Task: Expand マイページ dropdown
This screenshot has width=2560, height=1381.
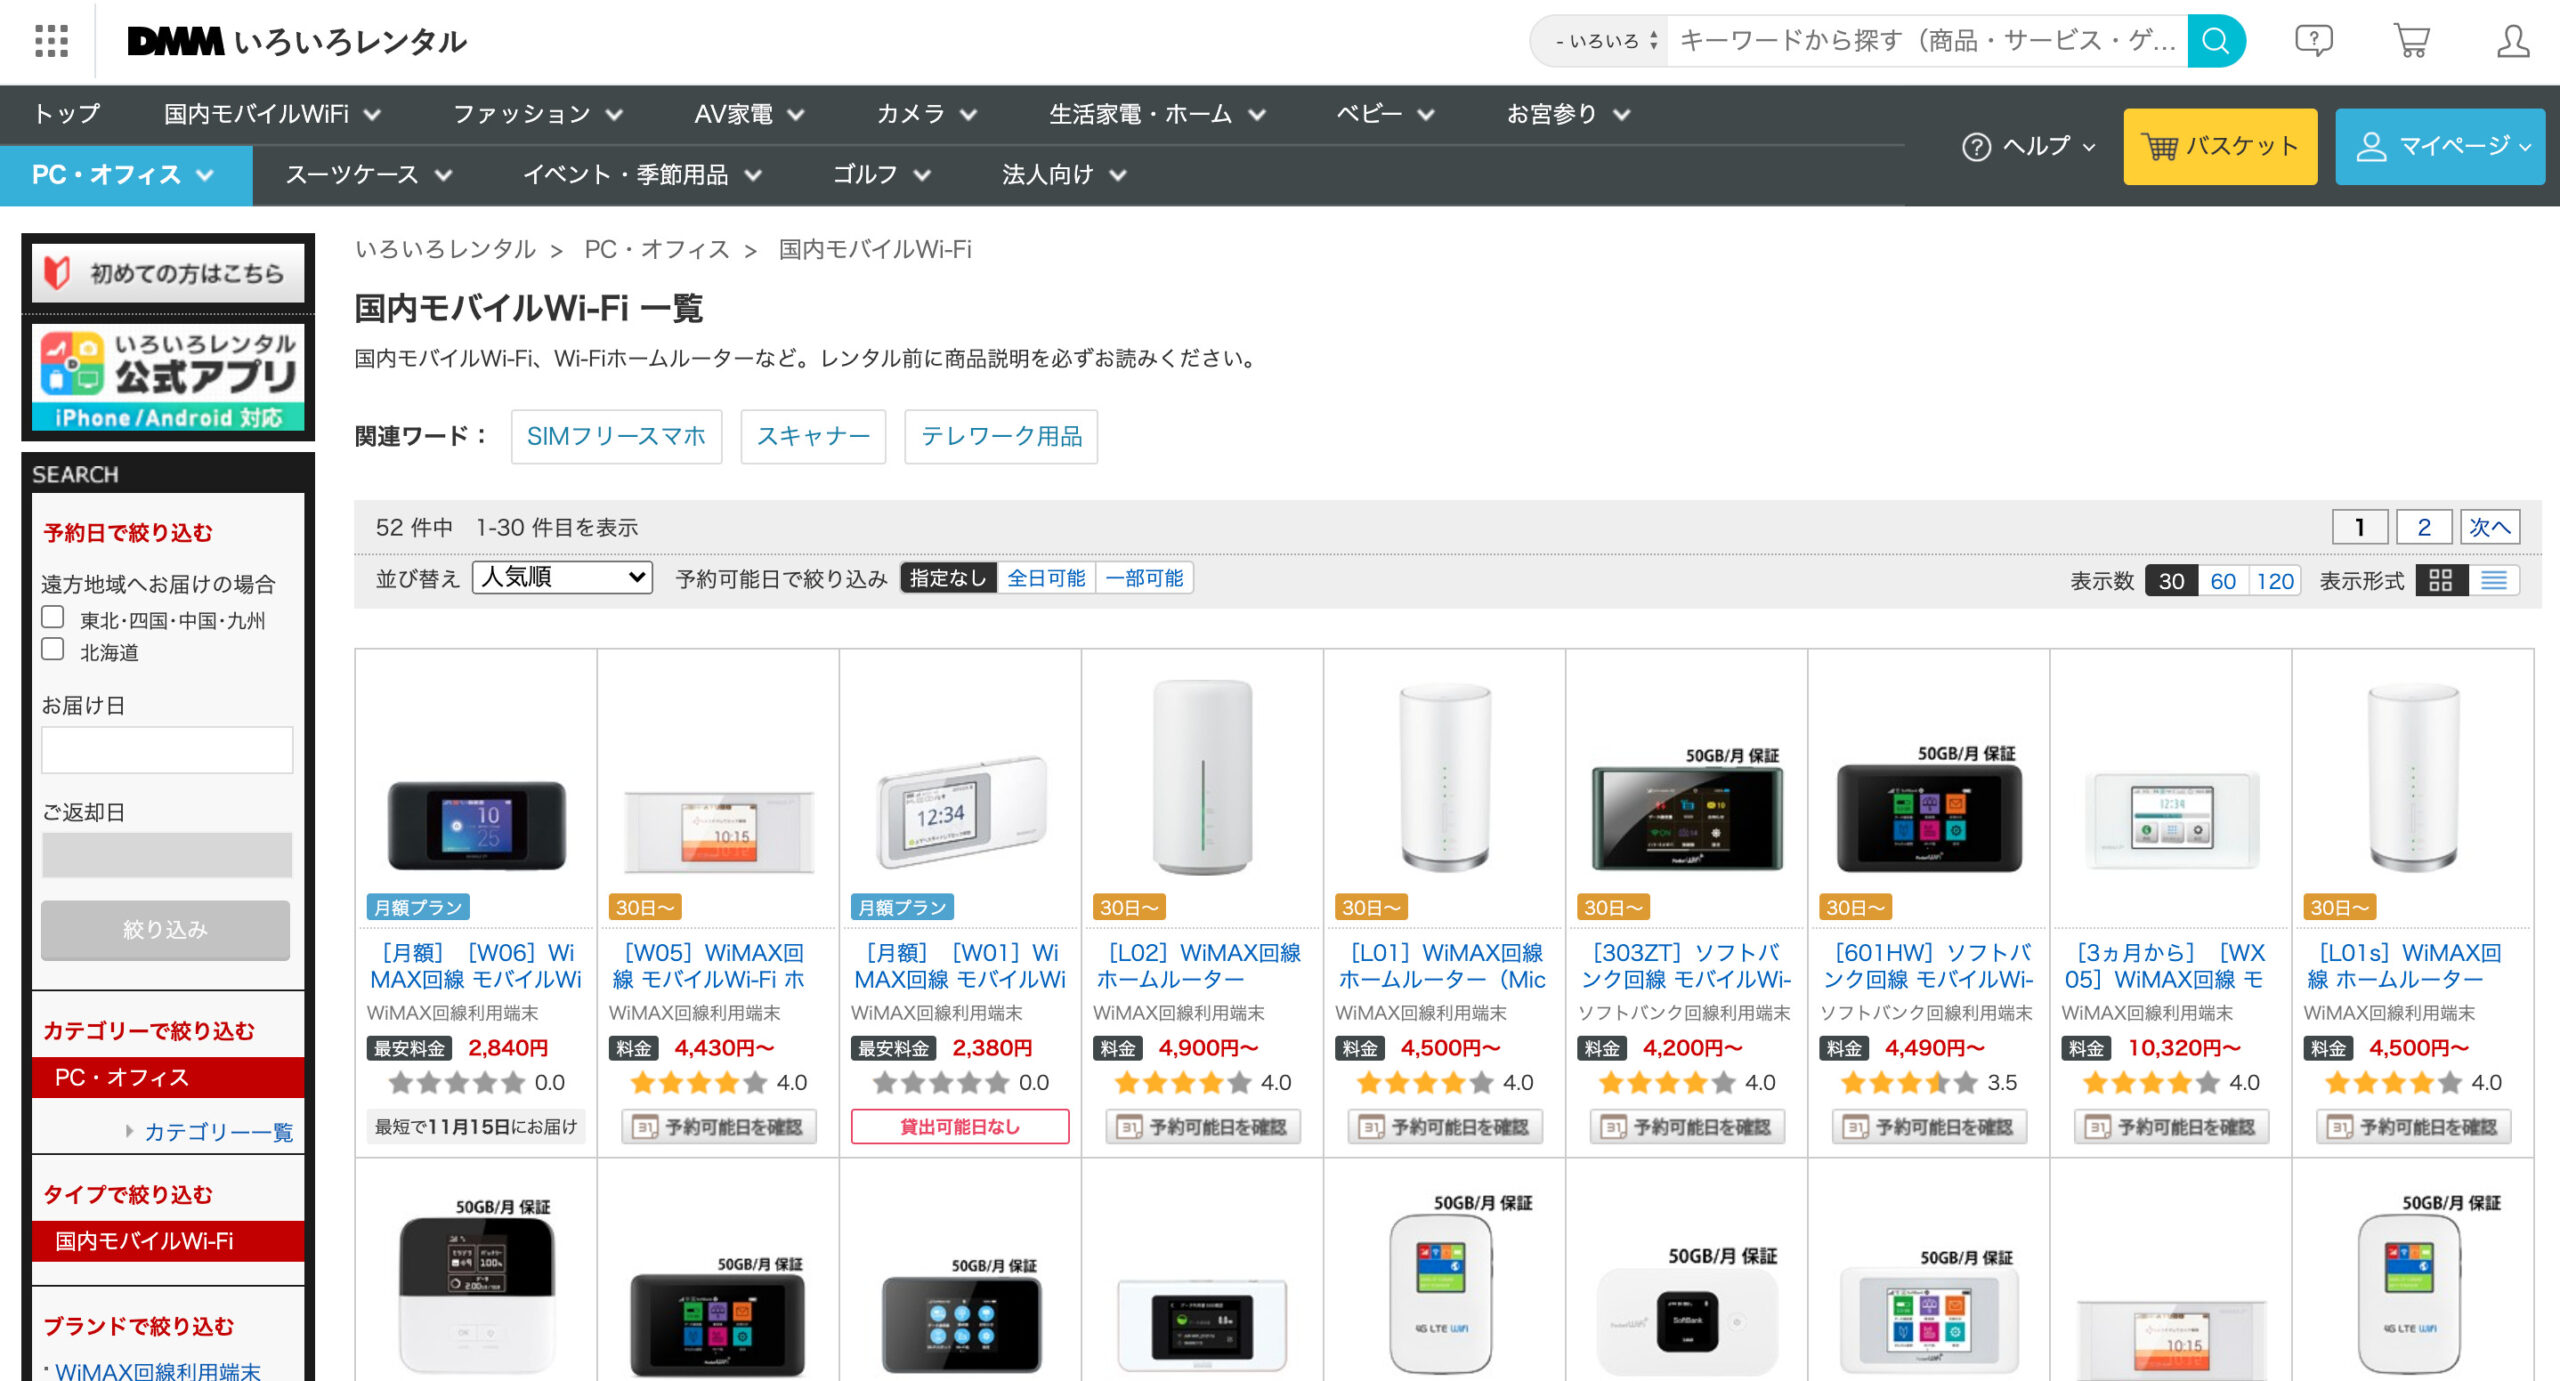Action: (2440, 146)
